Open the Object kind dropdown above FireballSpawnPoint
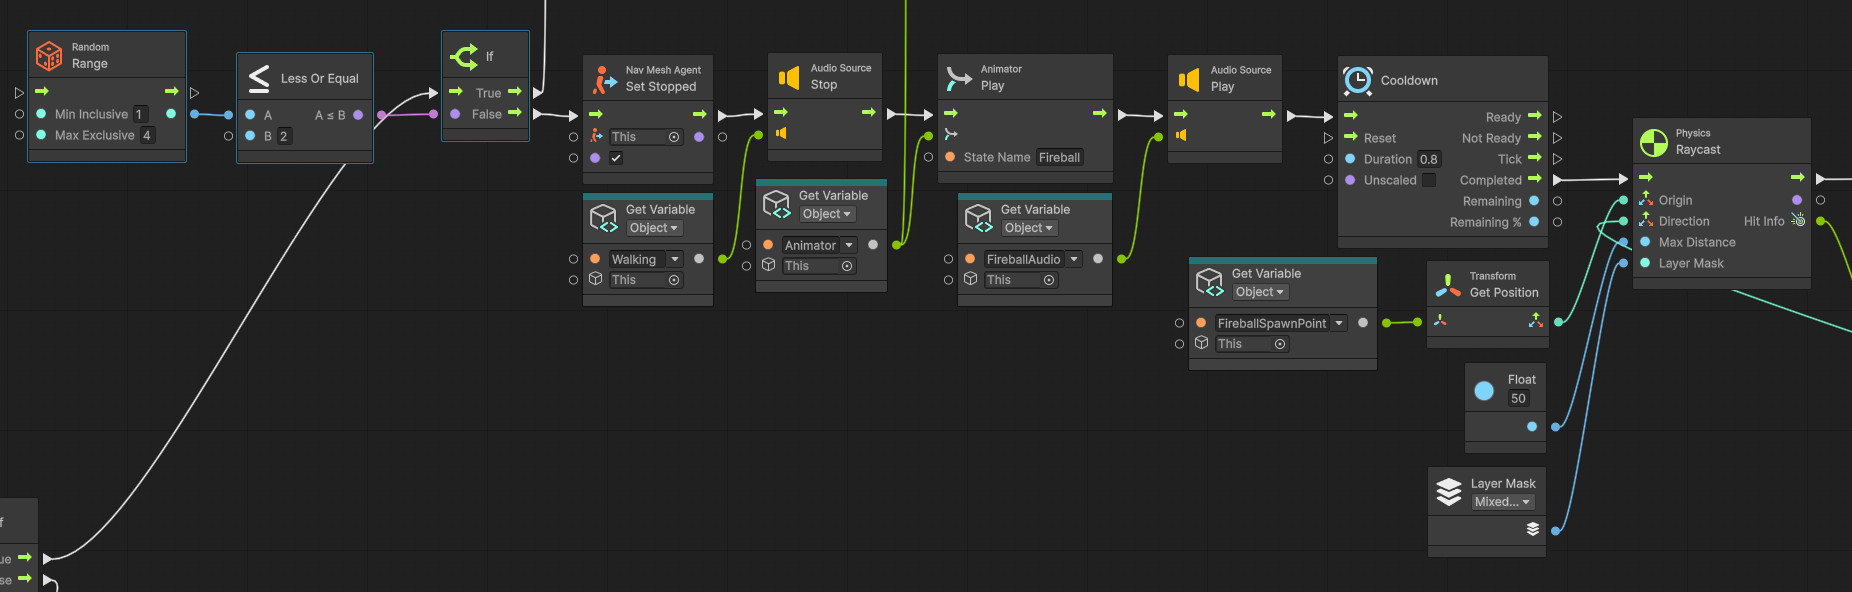This screenshot has width=1852, height=592. 1260,292
